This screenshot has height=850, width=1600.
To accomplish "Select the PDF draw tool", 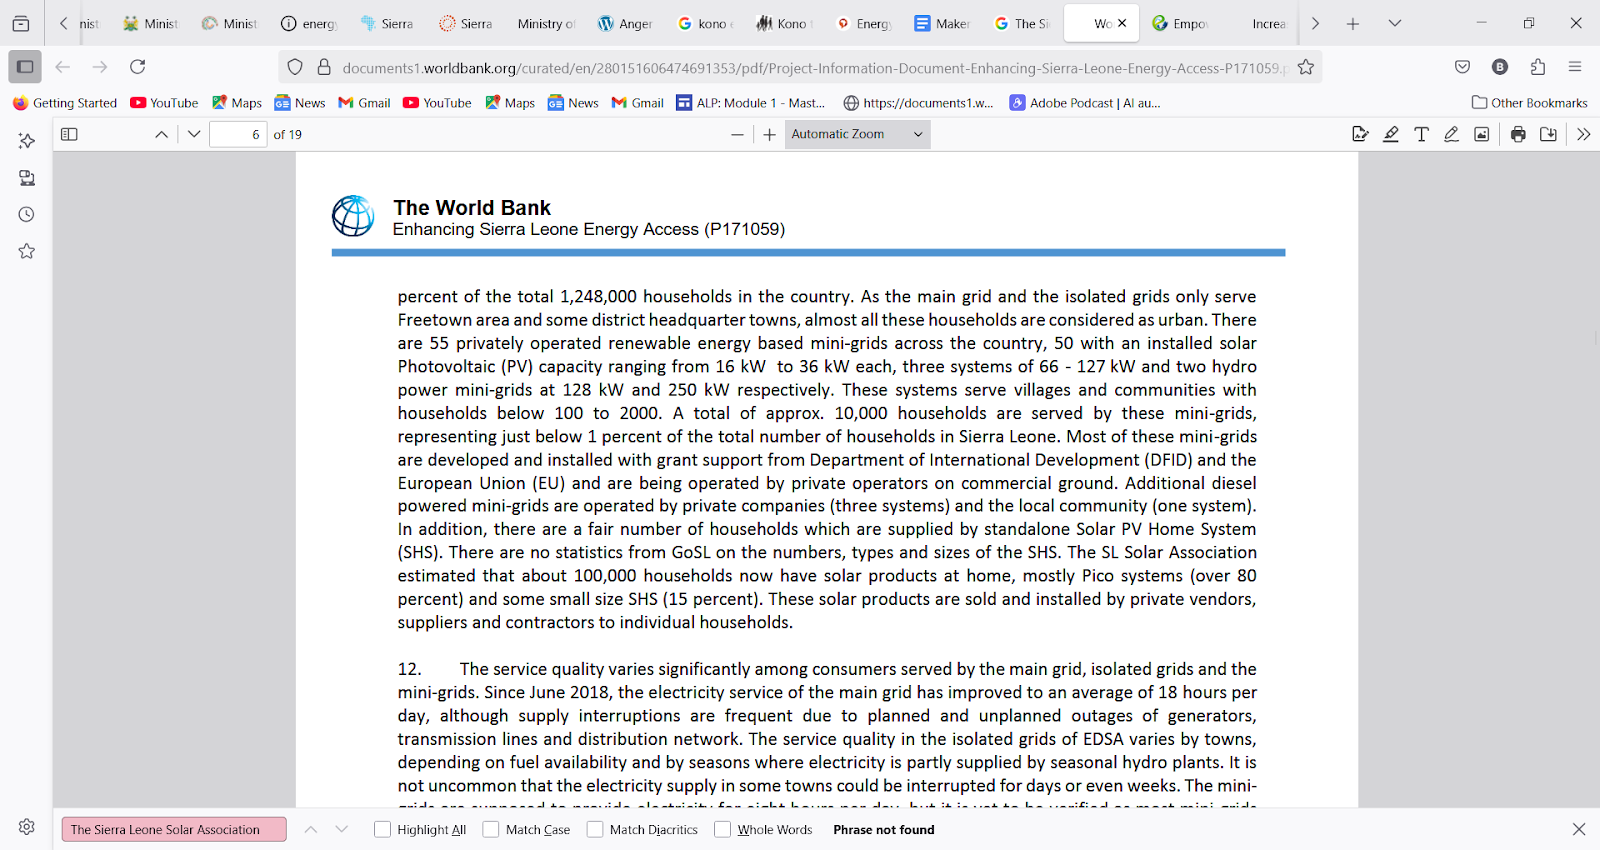I will pyautogui.click(x=1451, y=134).
